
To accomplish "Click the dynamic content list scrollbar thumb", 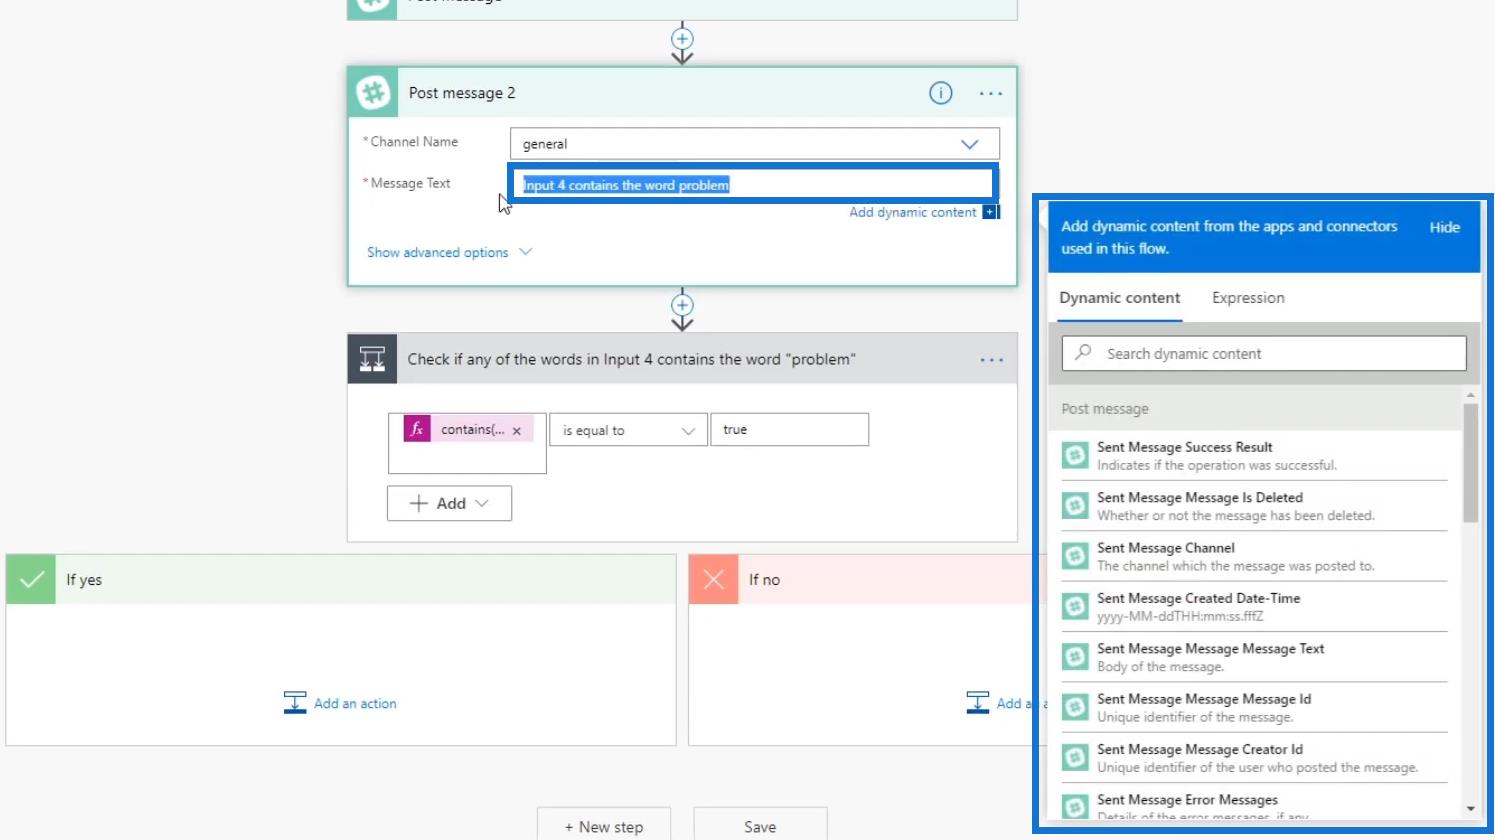I will tap(1470, 462).
